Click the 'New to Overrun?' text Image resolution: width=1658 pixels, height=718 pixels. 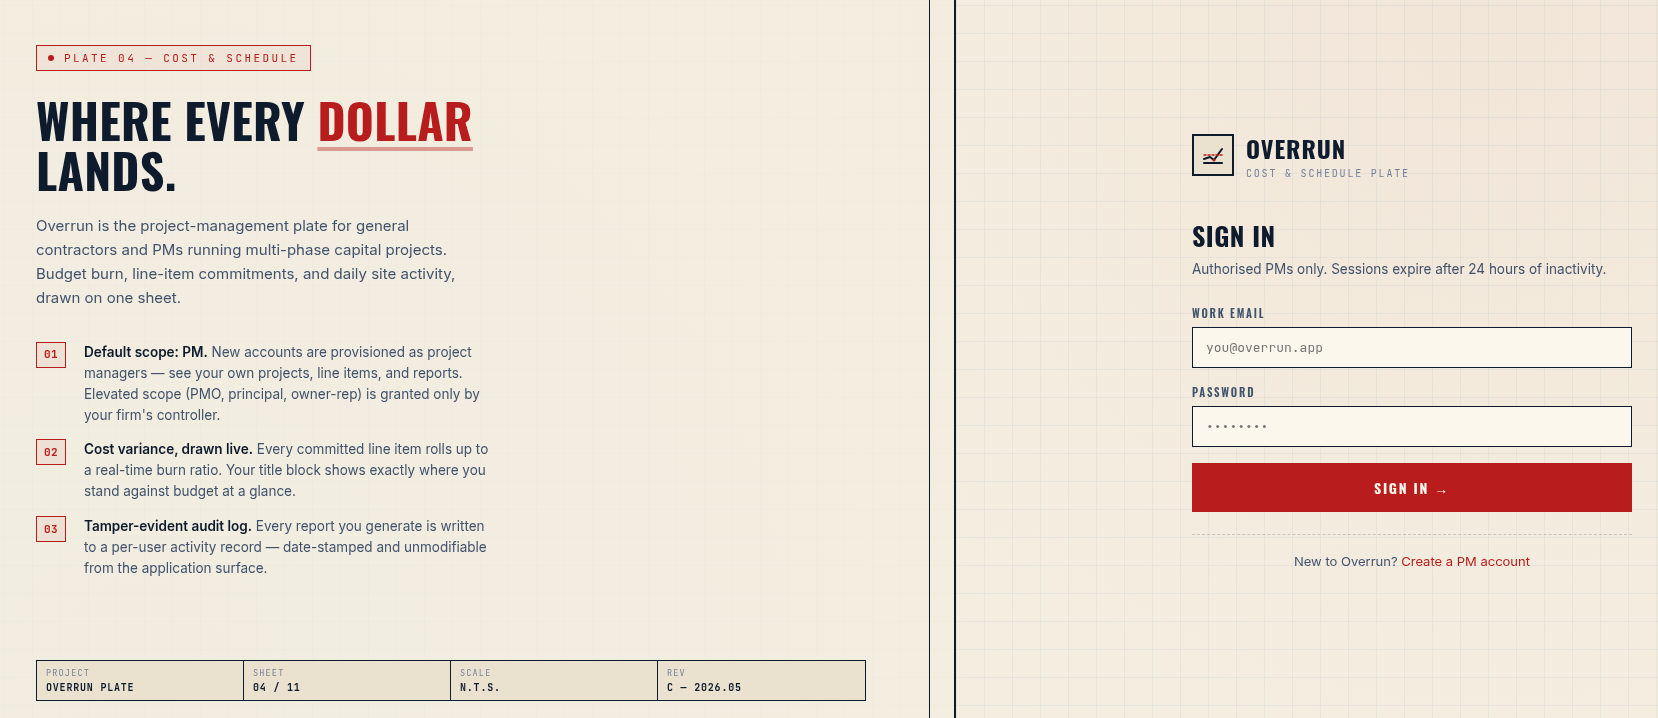[1345, 562]
